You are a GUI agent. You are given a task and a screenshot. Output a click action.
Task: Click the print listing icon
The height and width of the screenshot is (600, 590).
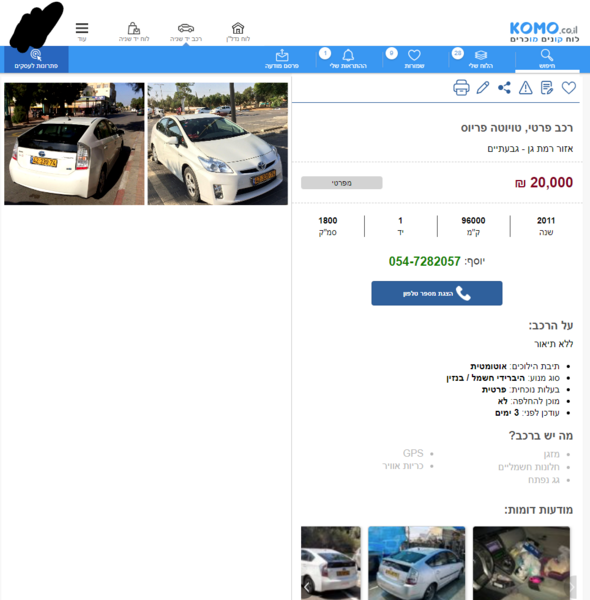461,88
